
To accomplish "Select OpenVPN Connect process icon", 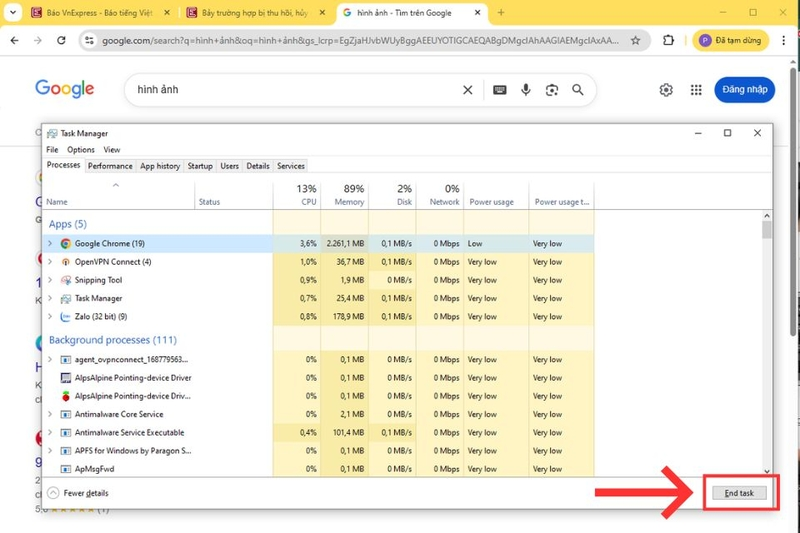I will (66, 262).
